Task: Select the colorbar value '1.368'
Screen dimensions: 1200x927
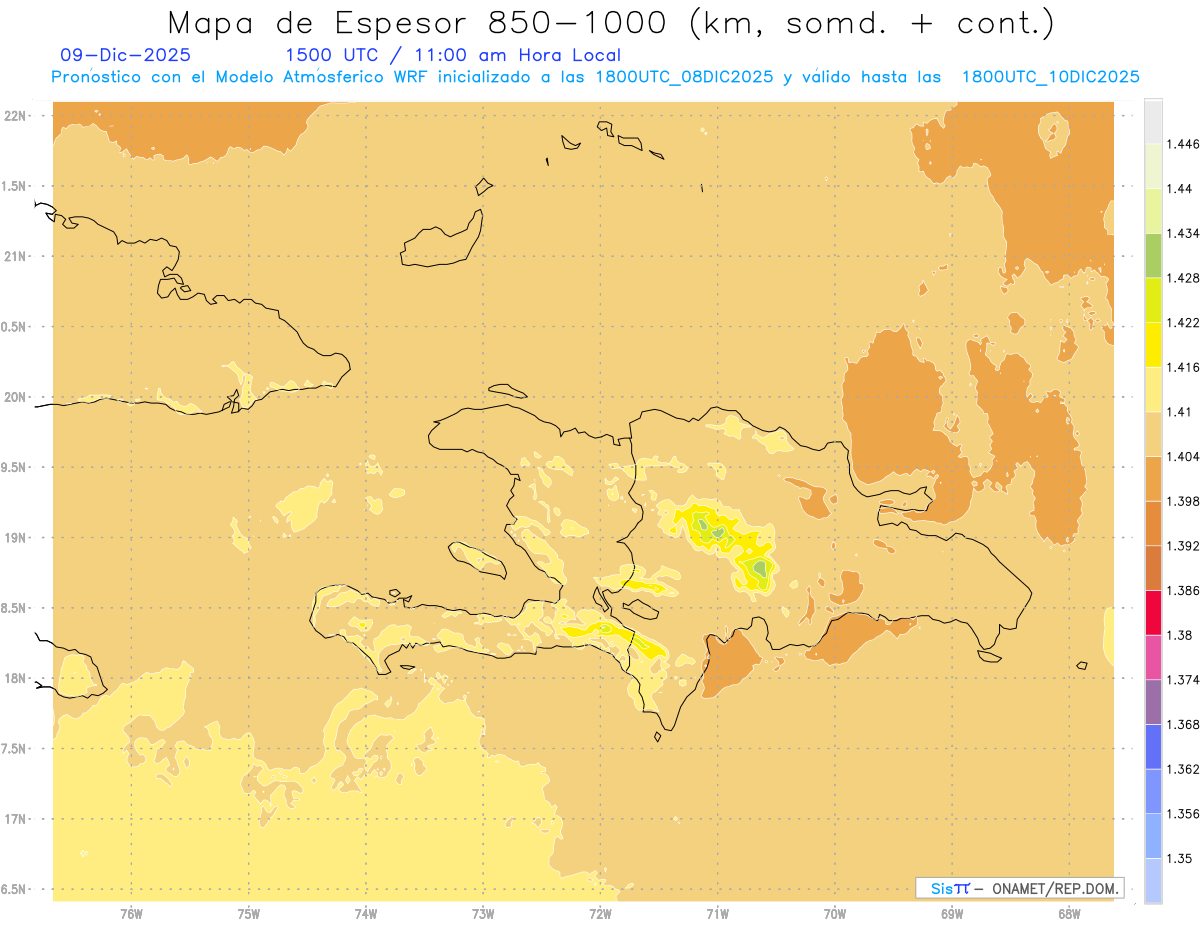Action: 1185,724
